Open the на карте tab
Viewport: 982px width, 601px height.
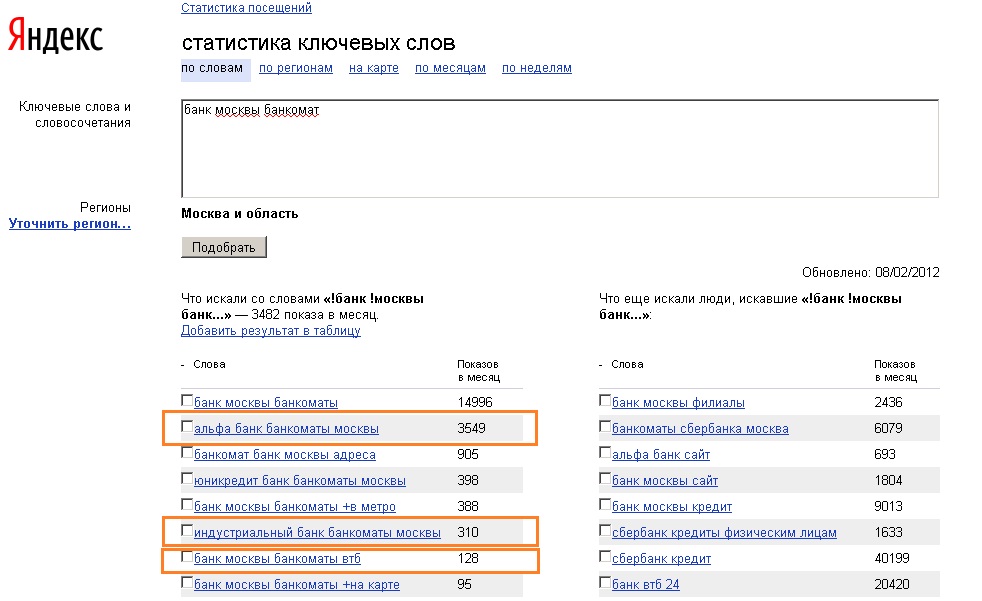[x=373, y=68]
